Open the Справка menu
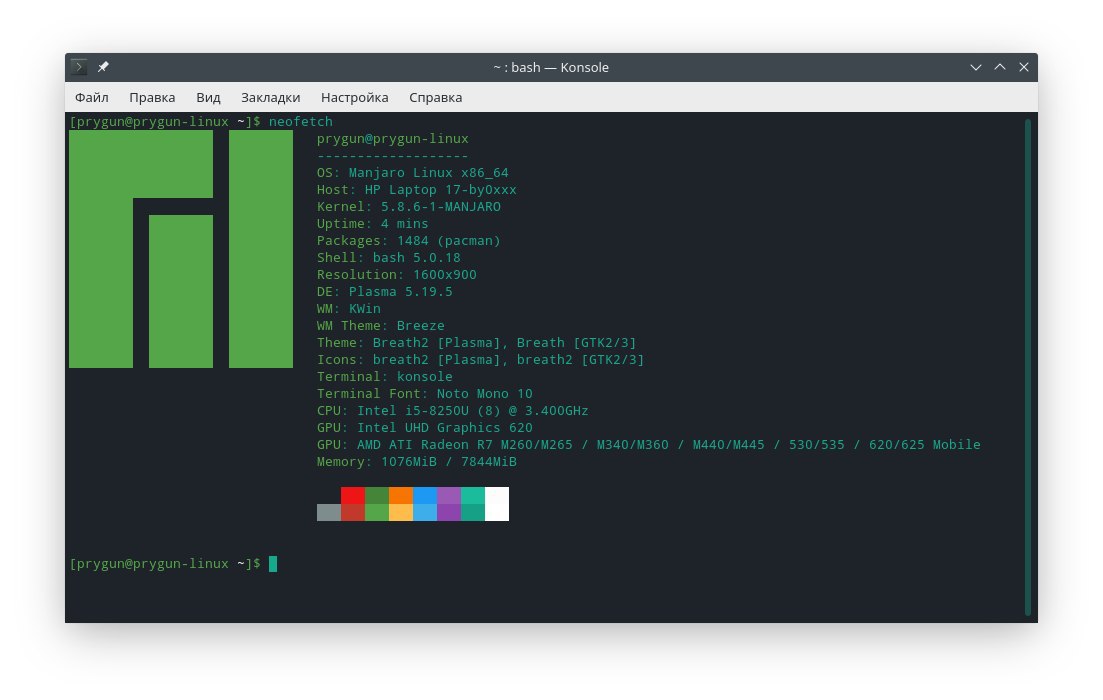 coord(435,97)
